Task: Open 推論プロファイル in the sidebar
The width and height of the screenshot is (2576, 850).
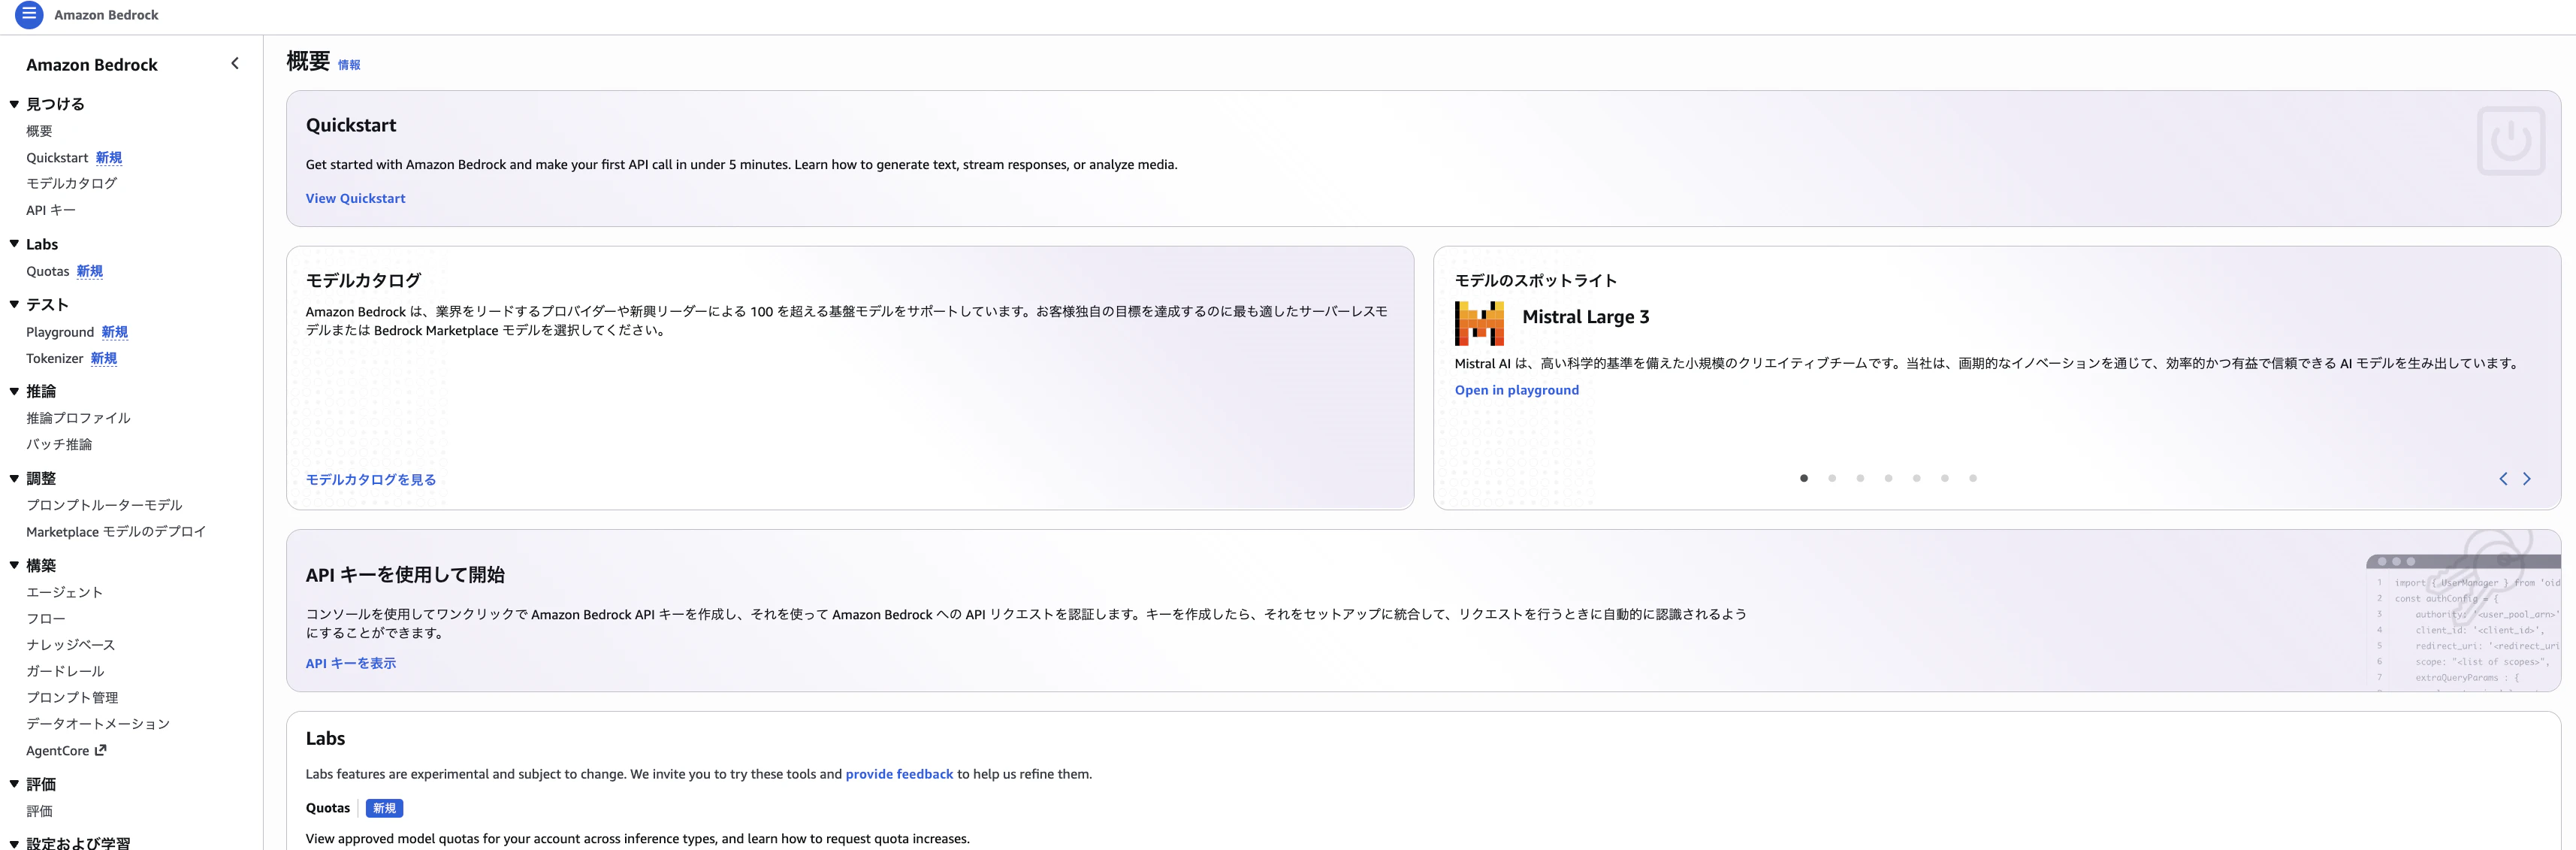Action: point(78,418)
